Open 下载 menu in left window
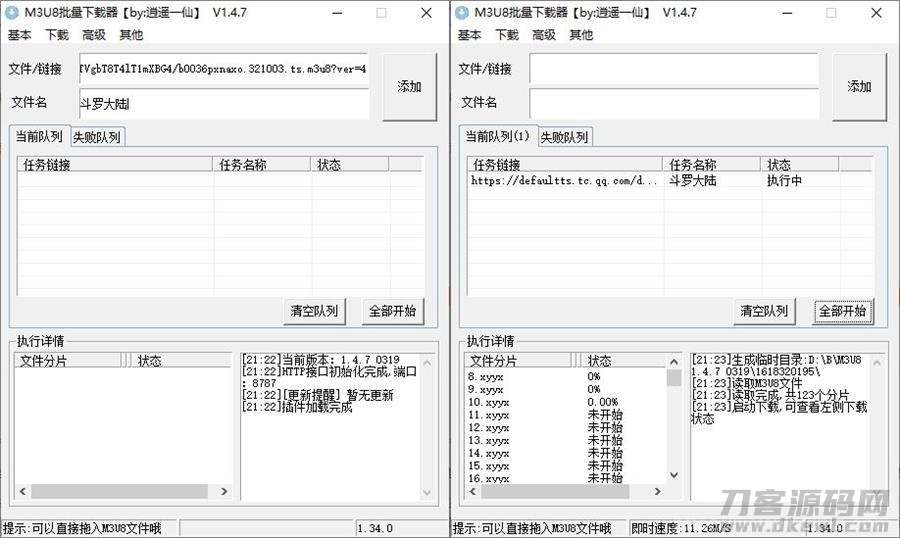This screenshot has height=538, width=900. (x=57, y=35)
